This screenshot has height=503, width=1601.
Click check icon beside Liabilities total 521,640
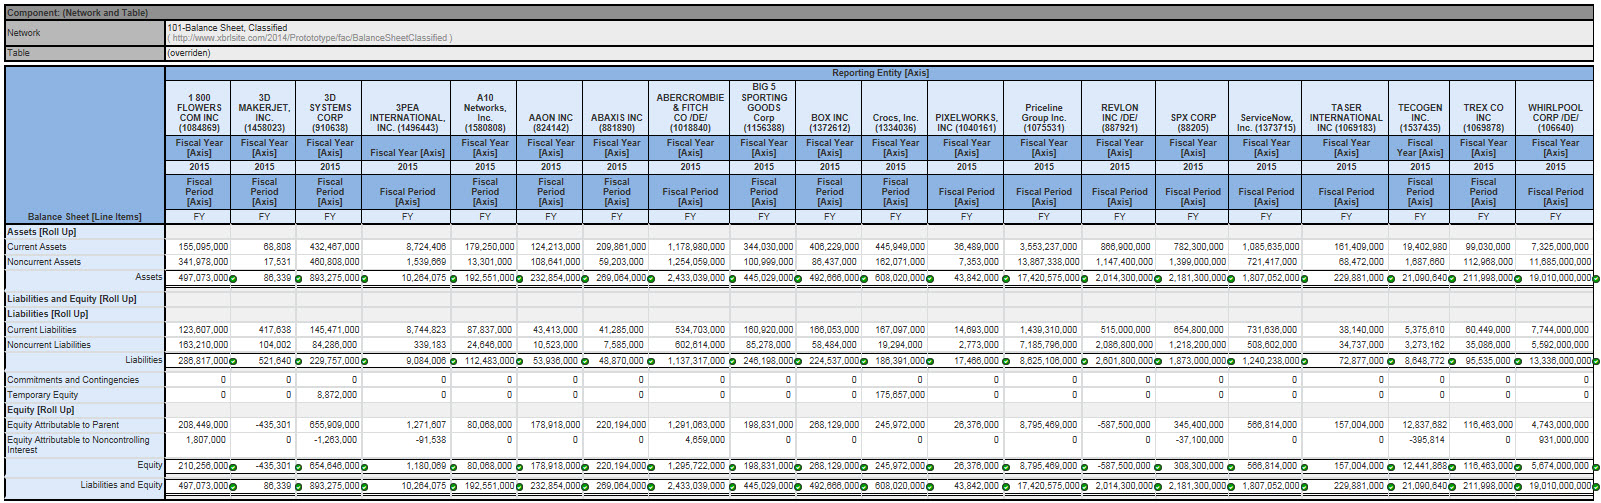[x=298, y=362]
